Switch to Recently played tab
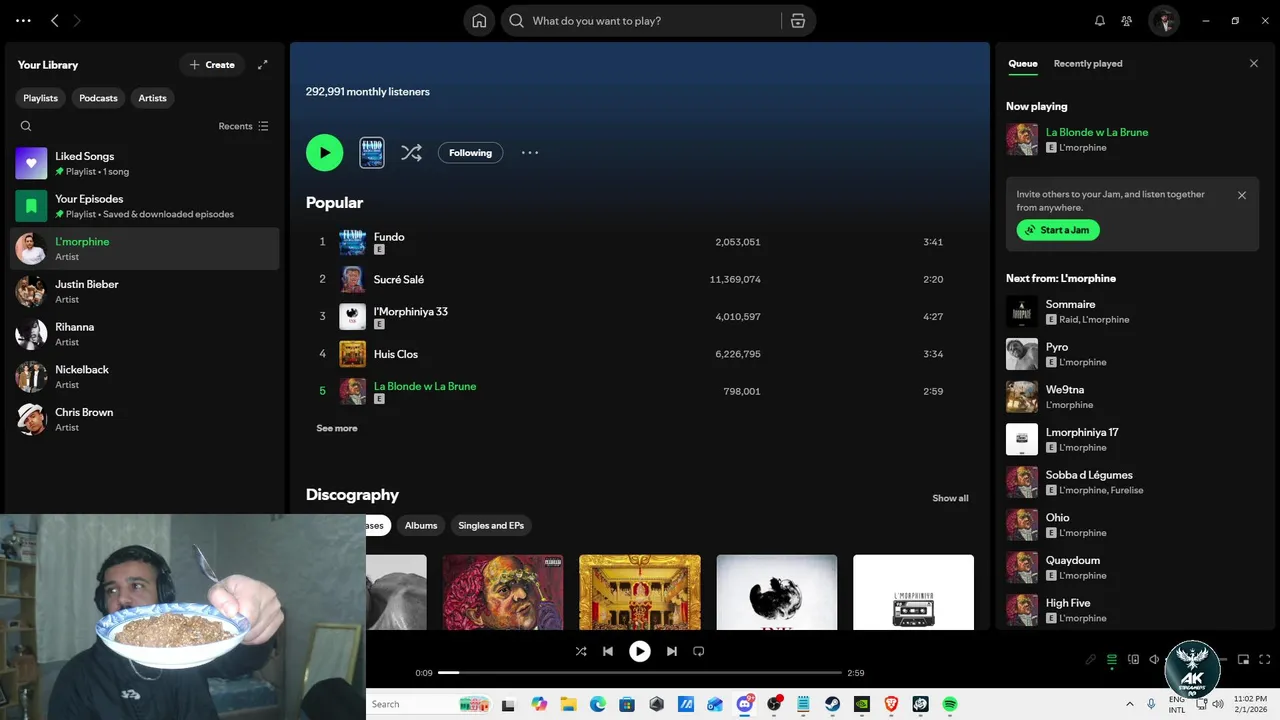This screenshot has width=1280, height=720. [x=1088, y=64]
